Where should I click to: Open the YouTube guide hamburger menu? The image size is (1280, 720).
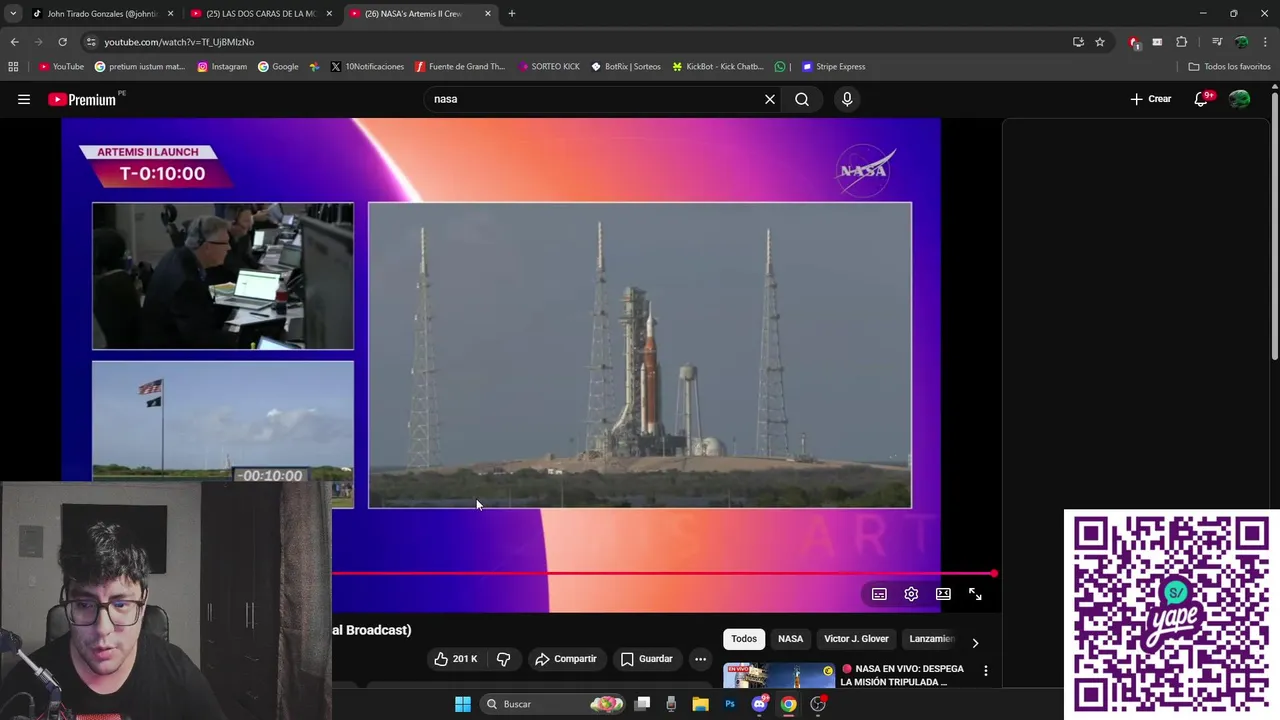click(x=24, y=99)
